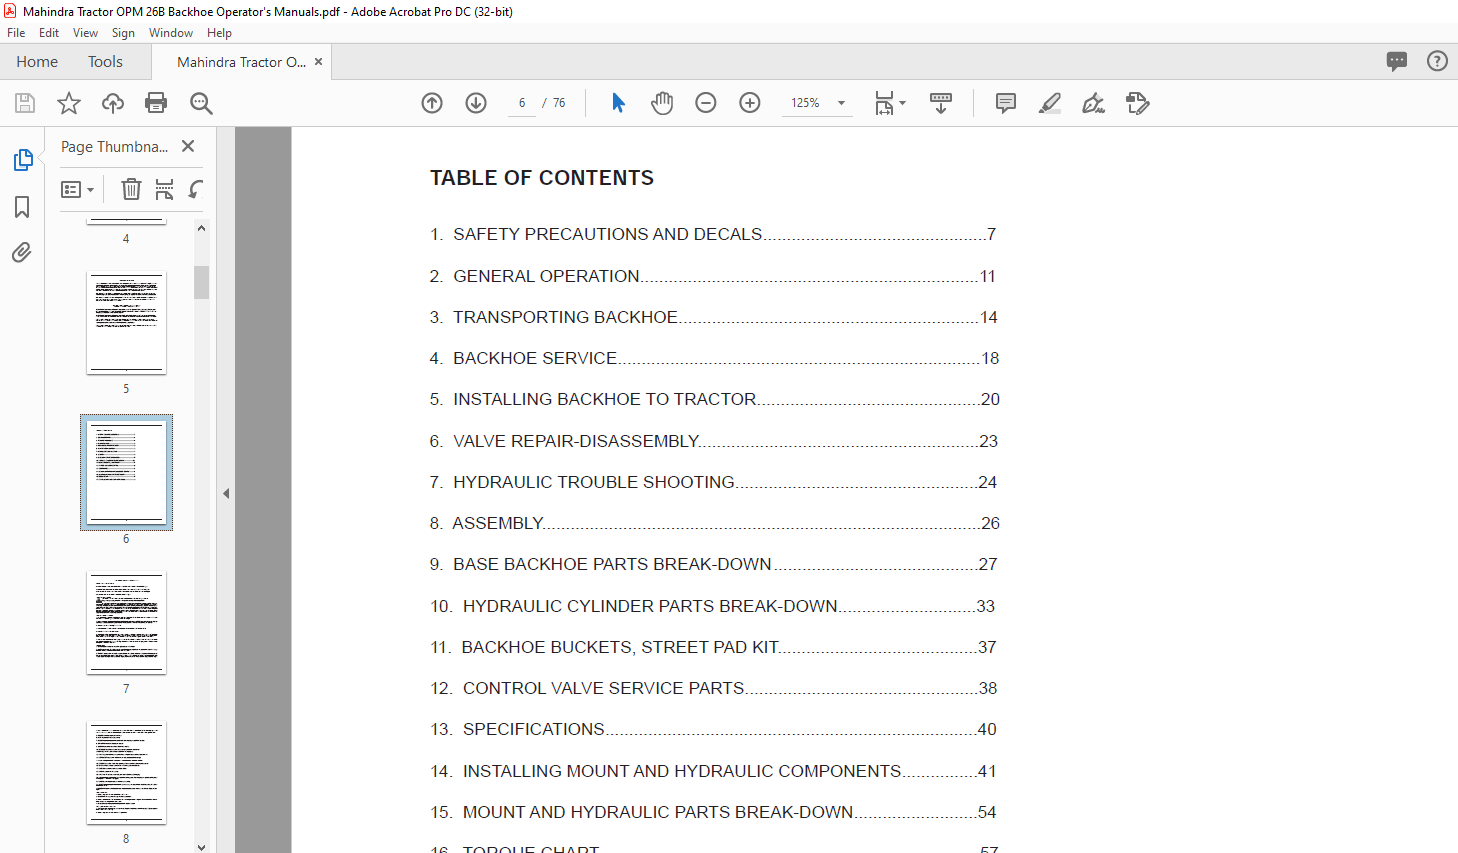Click thumbnail scrollbar down arrow
The width and height of the screenshot is (1458, 853).
[x=202, y=847]
